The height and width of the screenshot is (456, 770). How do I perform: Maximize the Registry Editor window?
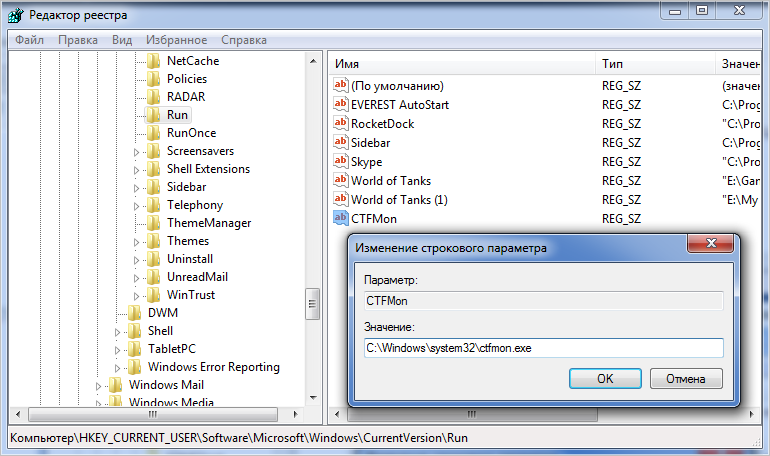point(702,10)
